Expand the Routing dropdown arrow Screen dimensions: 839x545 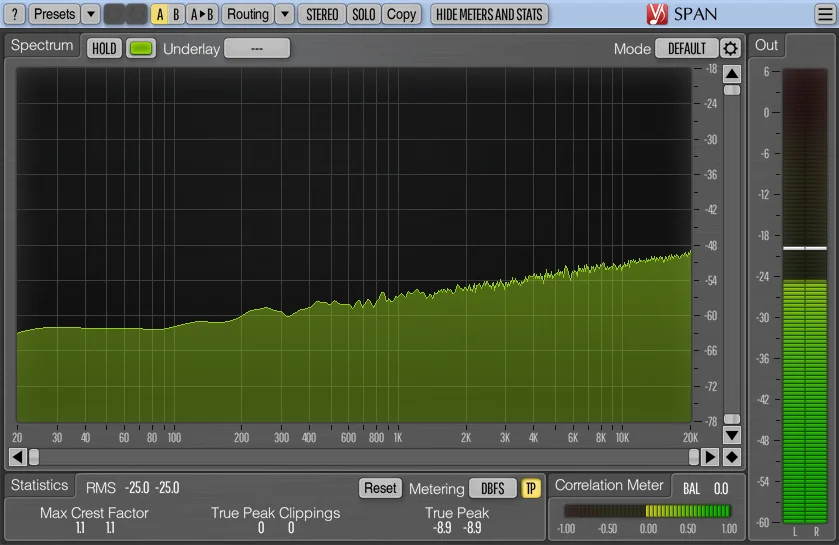tap(285, 14)
